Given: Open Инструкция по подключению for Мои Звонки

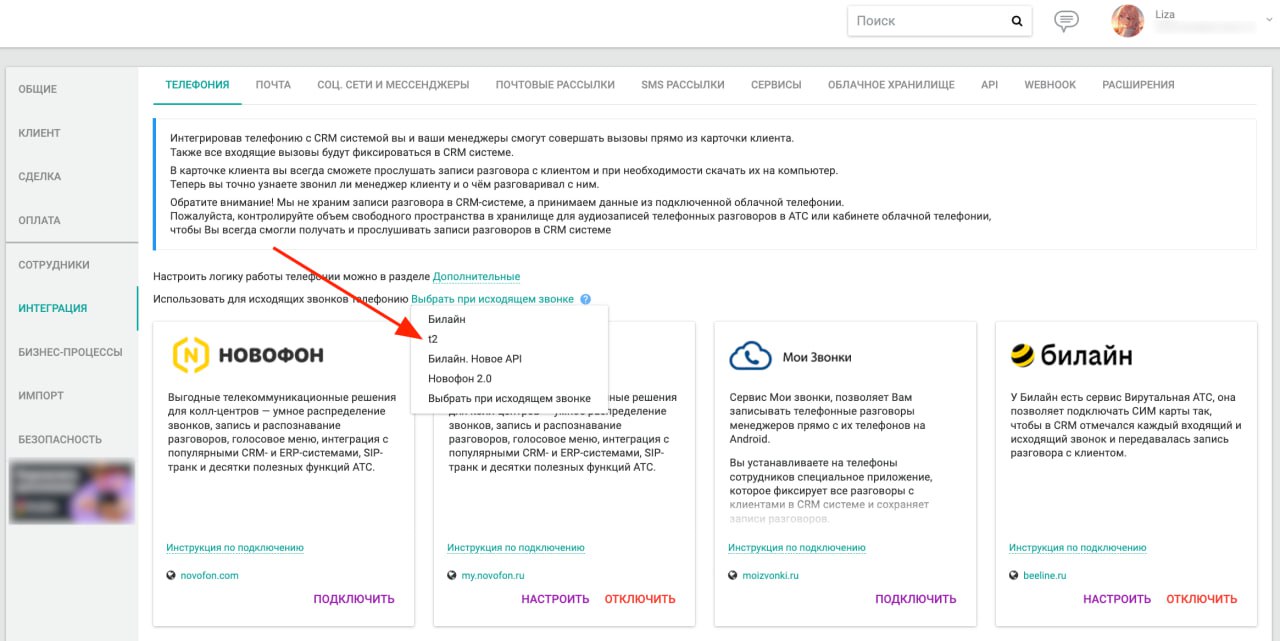Looking at the screenshot, I should pyautogui.click(x=797, y=548).
